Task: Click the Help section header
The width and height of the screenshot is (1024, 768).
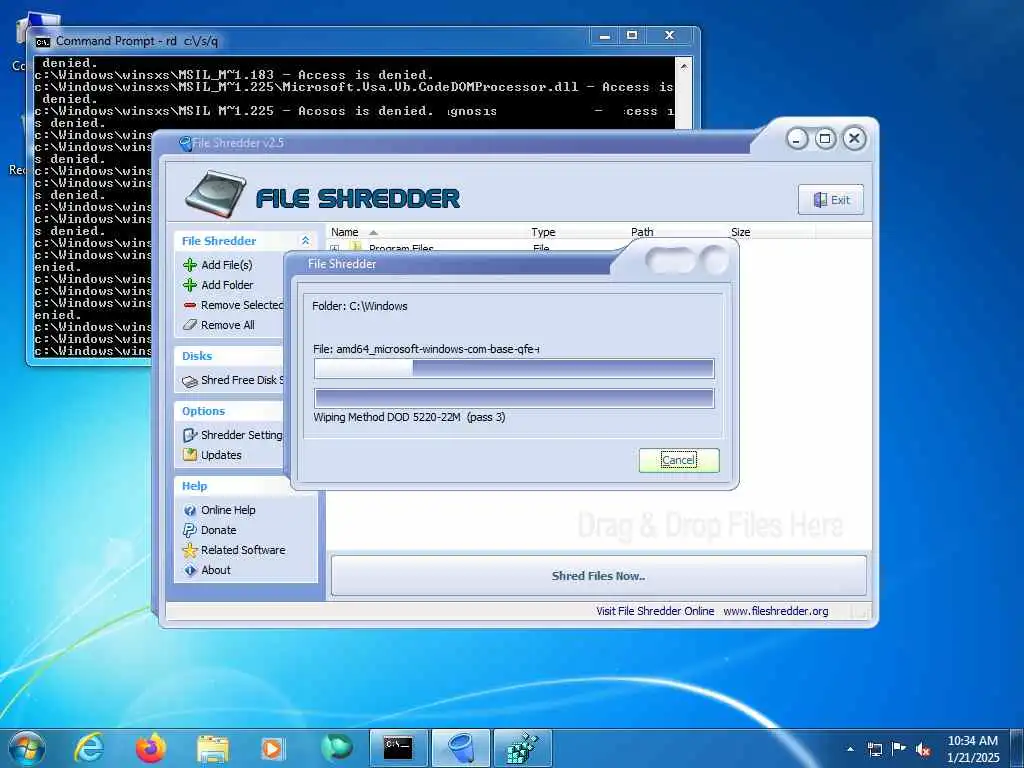Action: coord(195,486)
